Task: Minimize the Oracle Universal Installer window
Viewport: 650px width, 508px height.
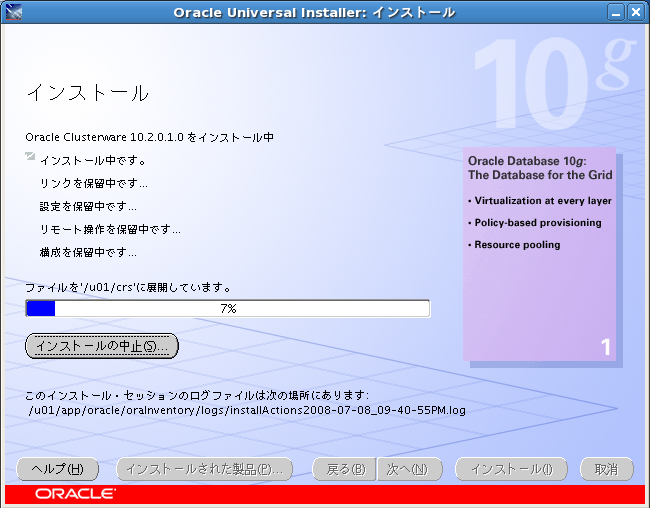Action: coord(616,12)
